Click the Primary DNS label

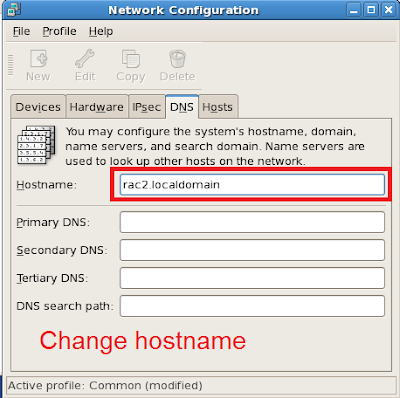(53, 222)
